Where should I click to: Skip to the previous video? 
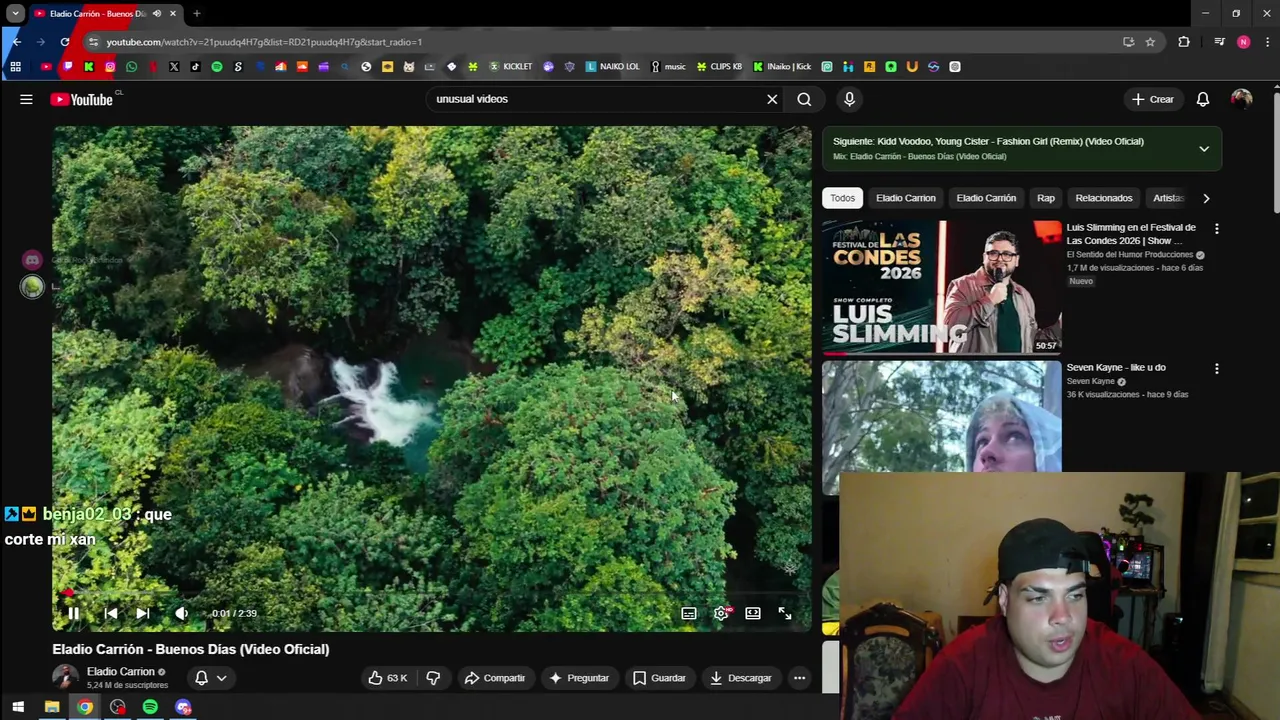click(110, 613)
